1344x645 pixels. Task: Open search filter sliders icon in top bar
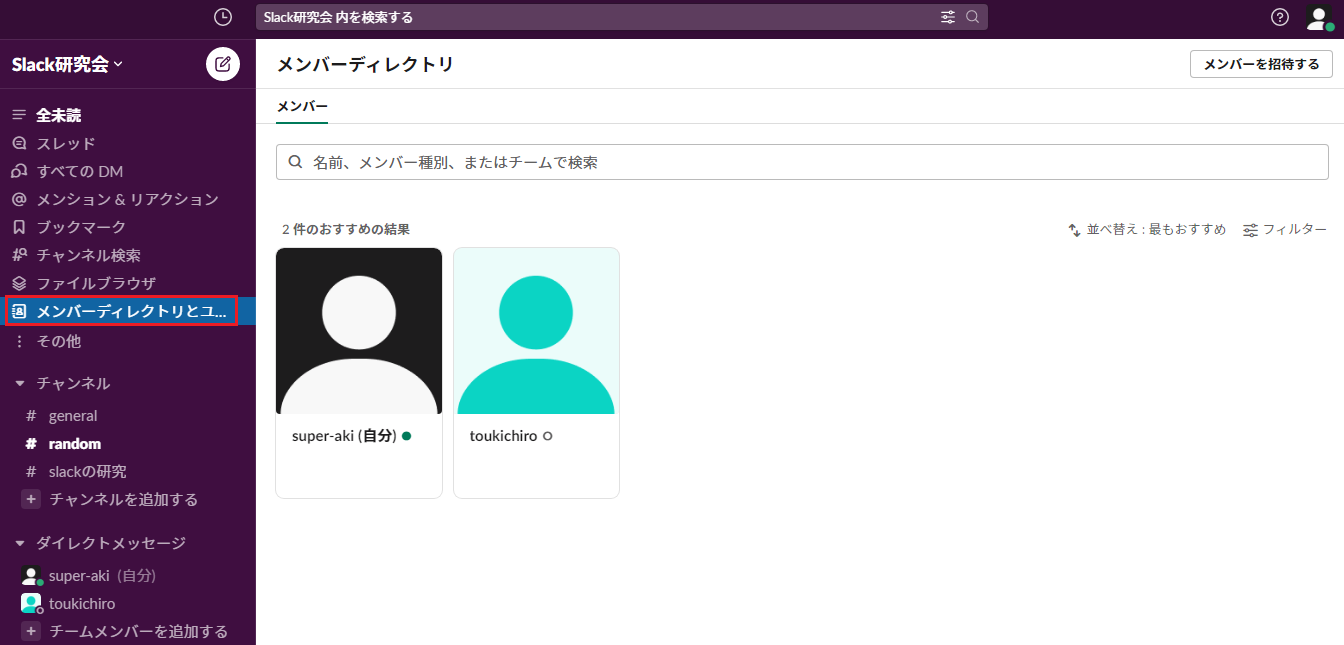948,17
